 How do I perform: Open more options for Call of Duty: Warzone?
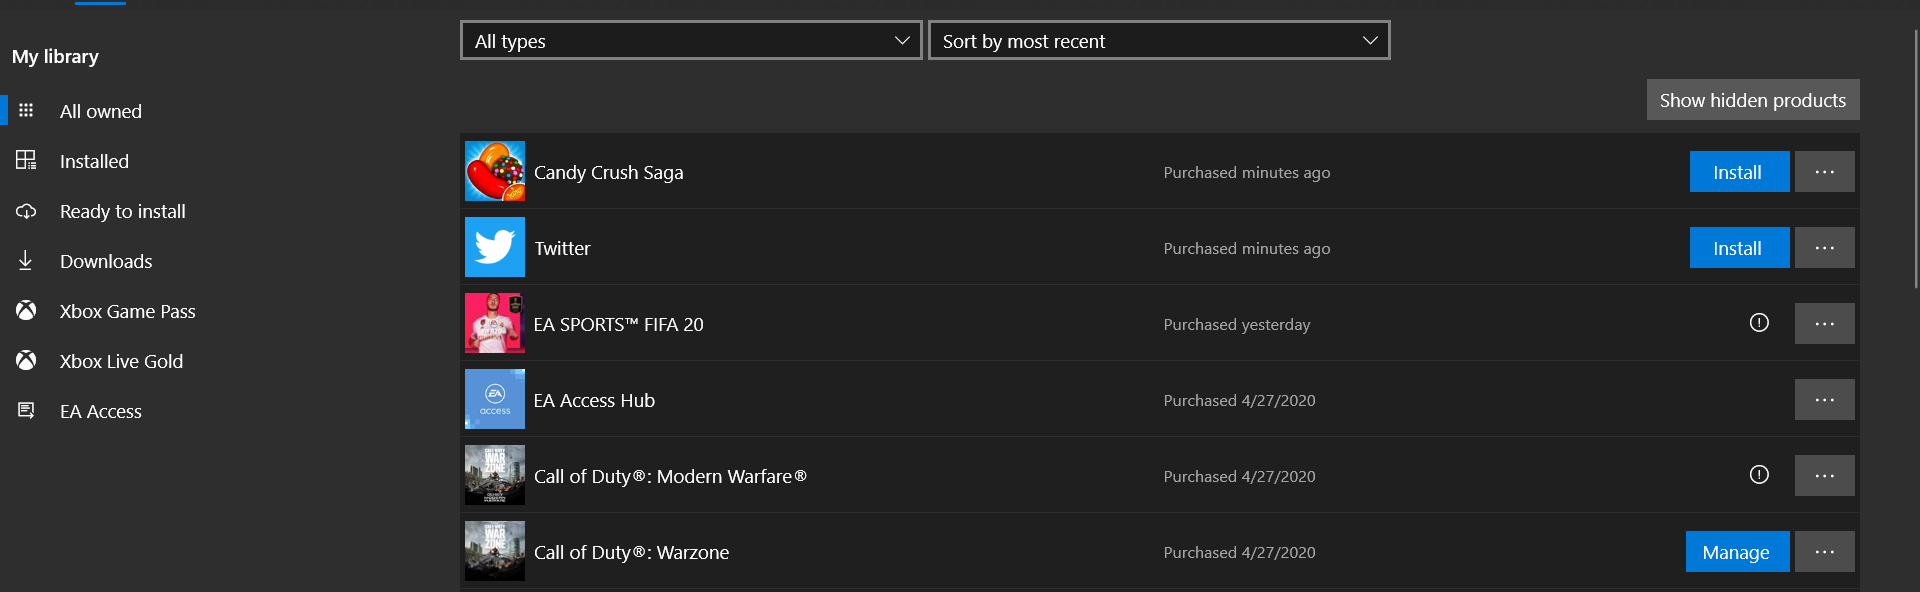pyautogui.click(x=1825, y=552)
